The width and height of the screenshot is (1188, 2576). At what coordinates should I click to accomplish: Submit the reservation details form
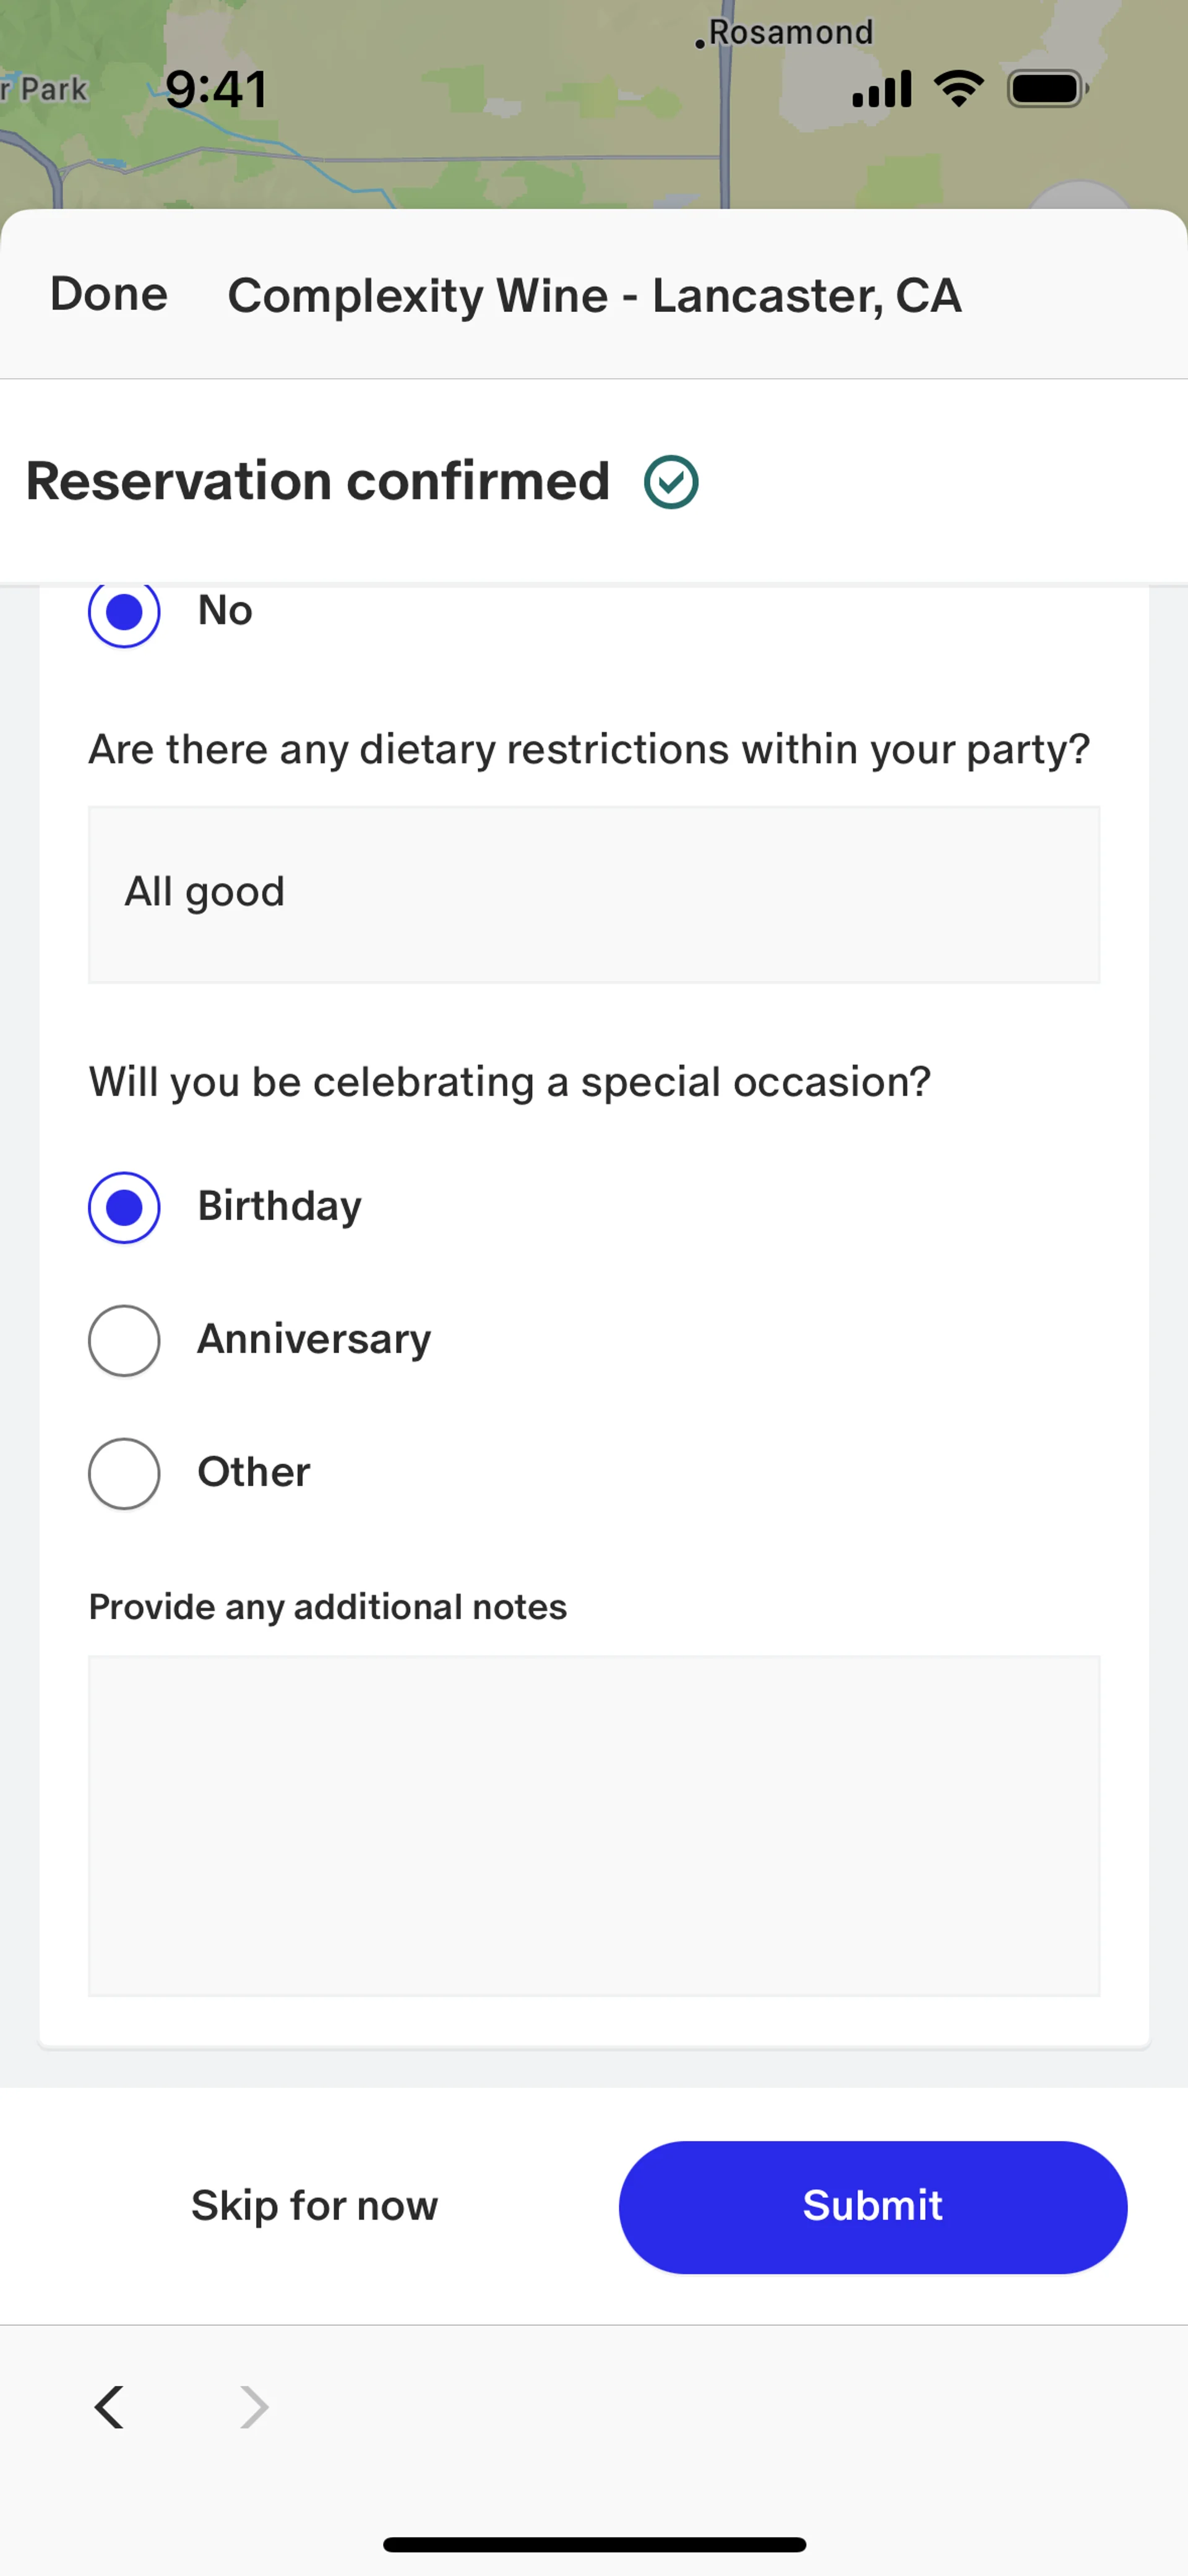[872, 2206]
